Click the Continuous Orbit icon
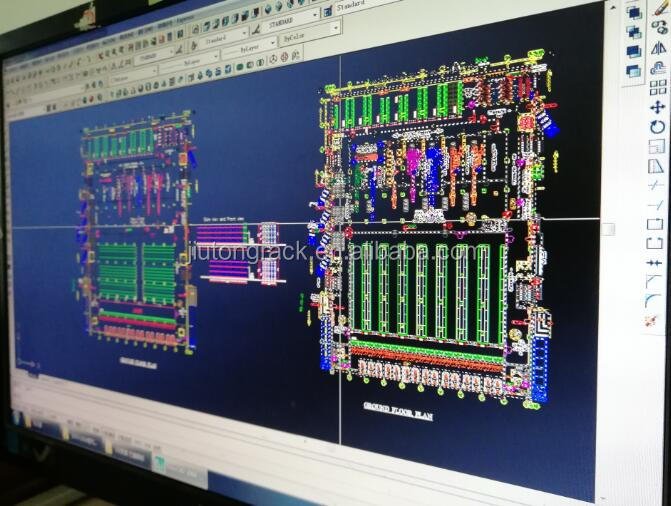The image size is (671, 506). pos(296,54)
